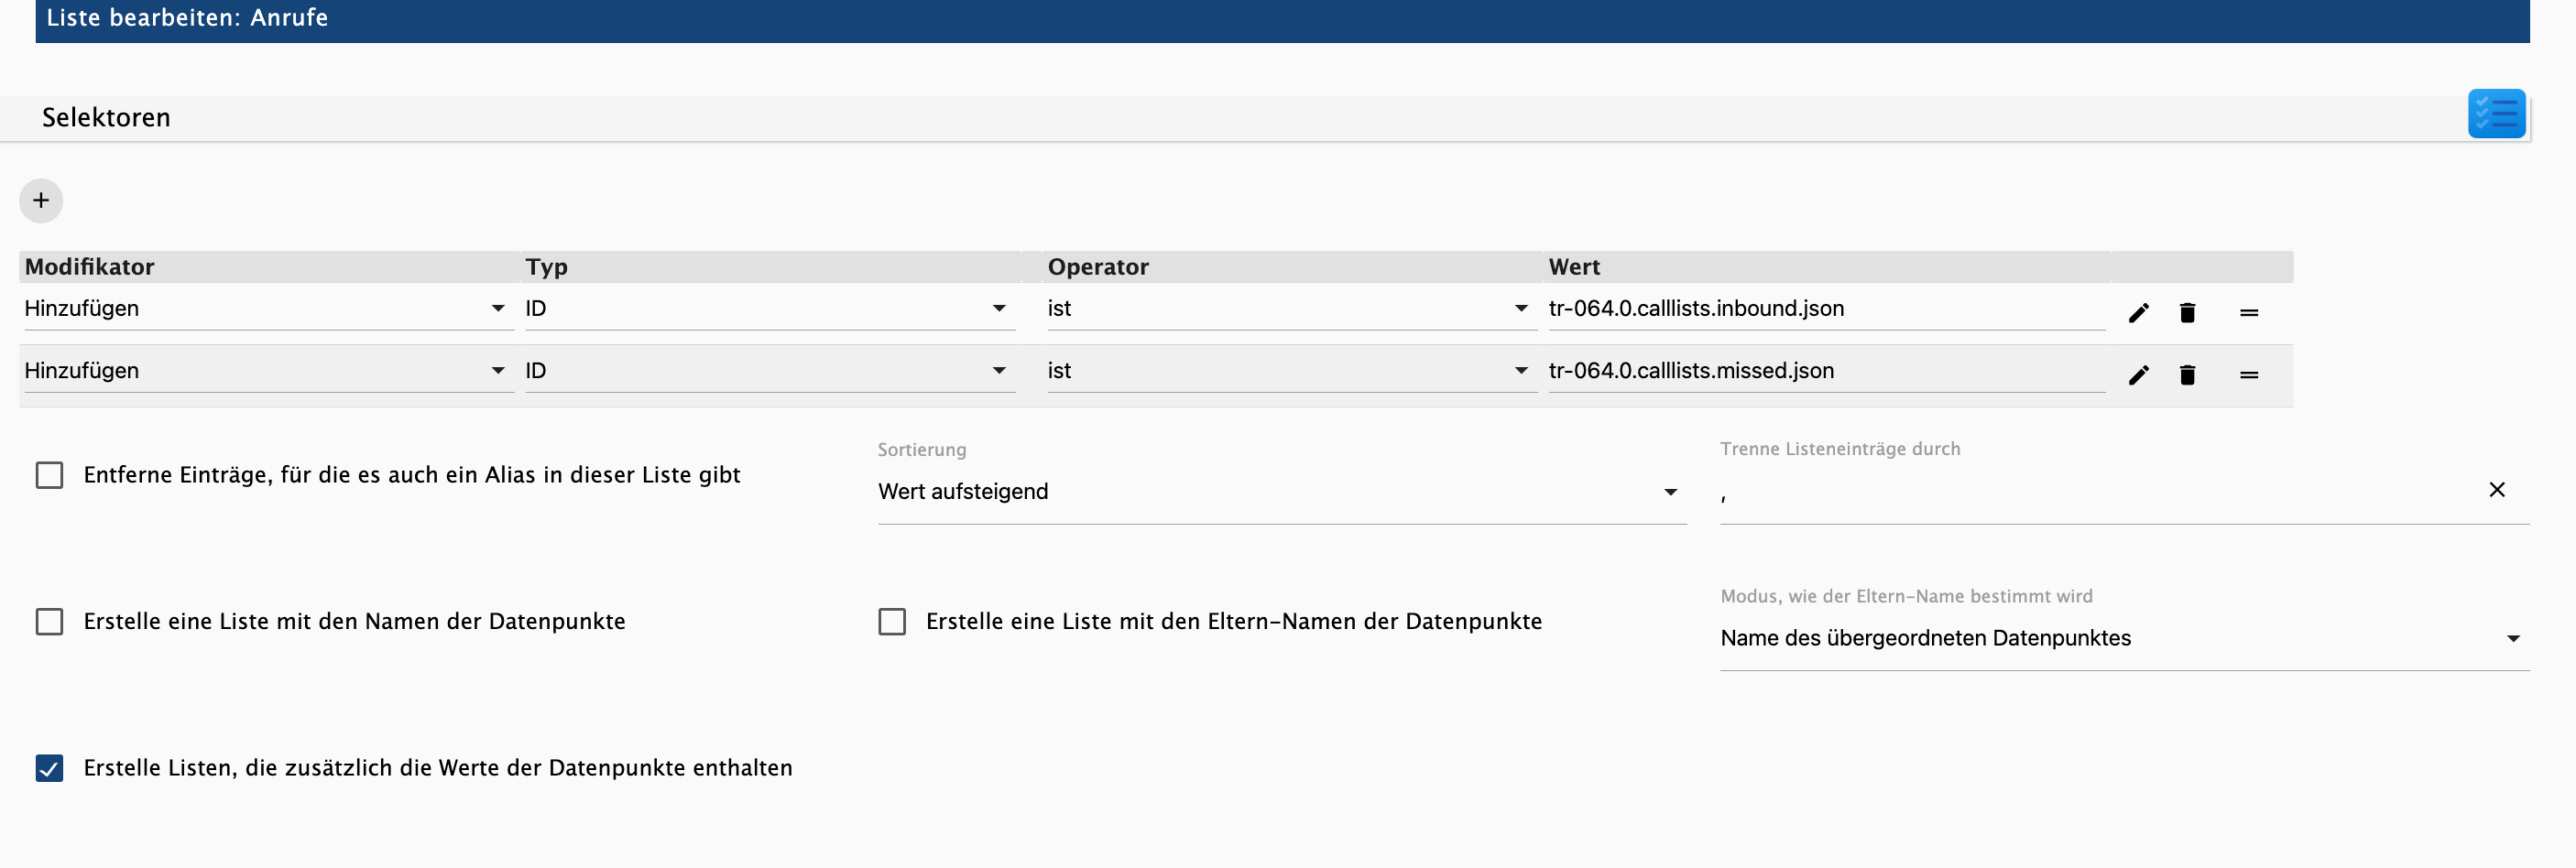Open the Operator dropdown in the missed.json row

(1291, 371)
